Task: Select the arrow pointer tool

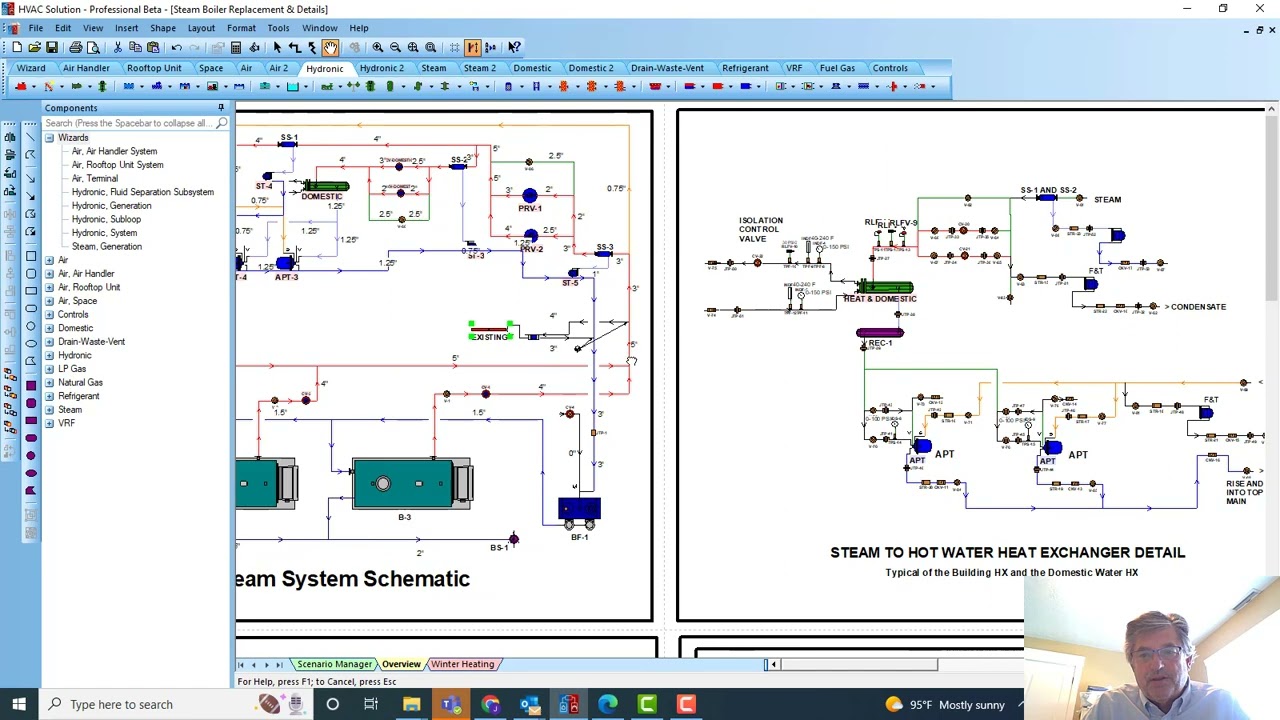Action: coord(277,47)
